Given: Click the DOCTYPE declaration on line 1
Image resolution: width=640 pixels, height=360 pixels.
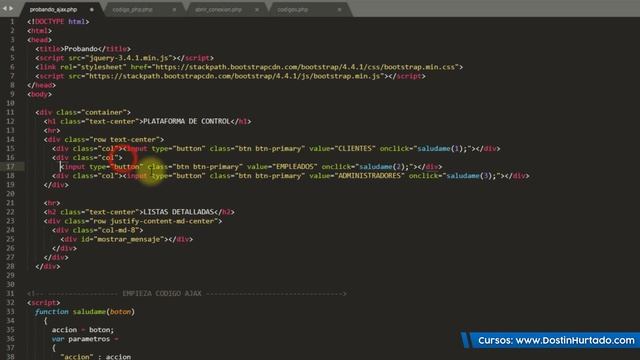Looking at the screenshot, I should click(x=58, y=22).
